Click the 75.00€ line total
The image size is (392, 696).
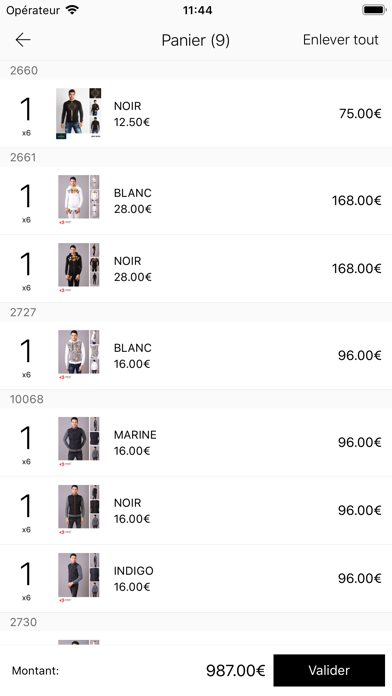pos(360,114)
